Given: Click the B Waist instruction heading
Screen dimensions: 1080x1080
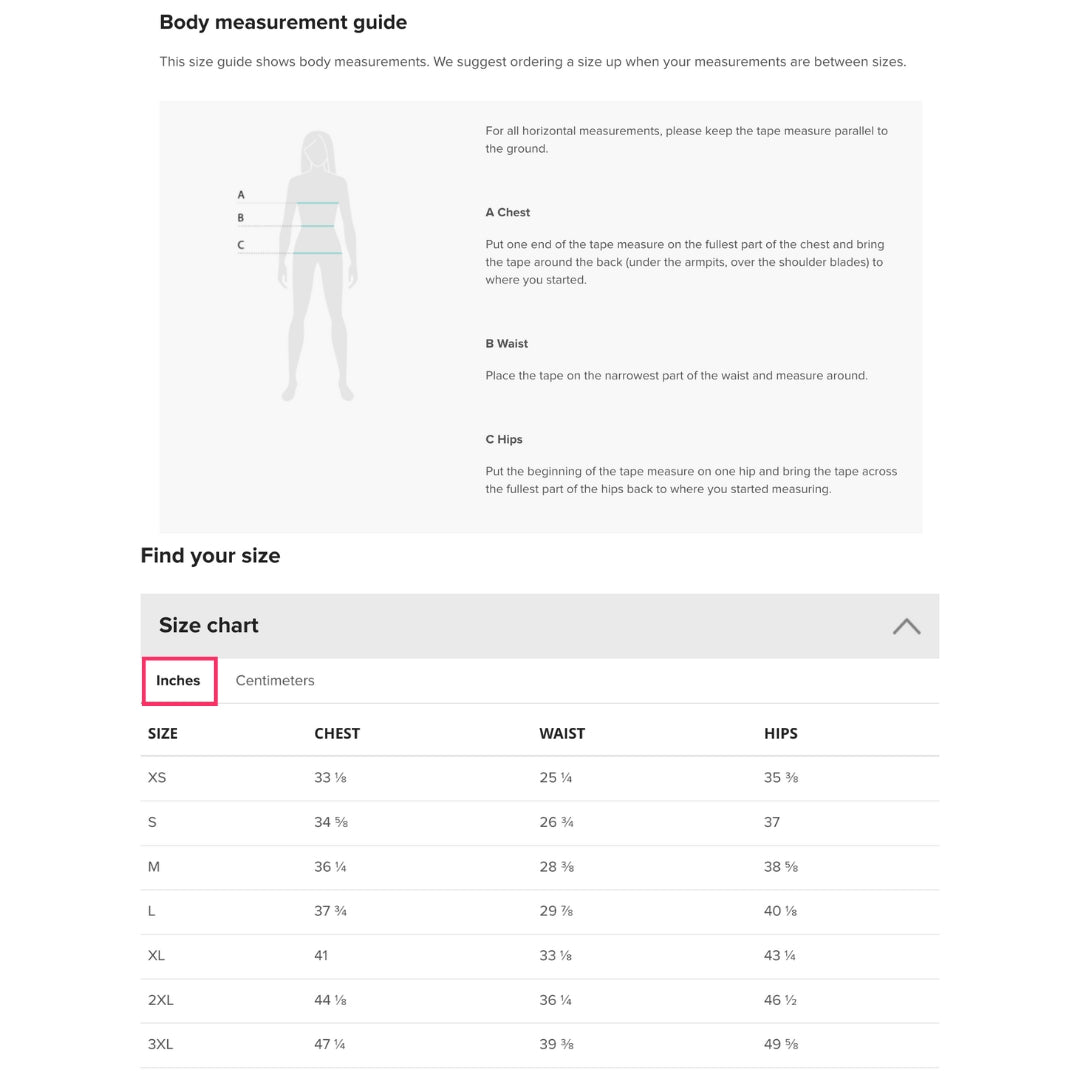Looking at the screenshot, I should tap(507, 344).
